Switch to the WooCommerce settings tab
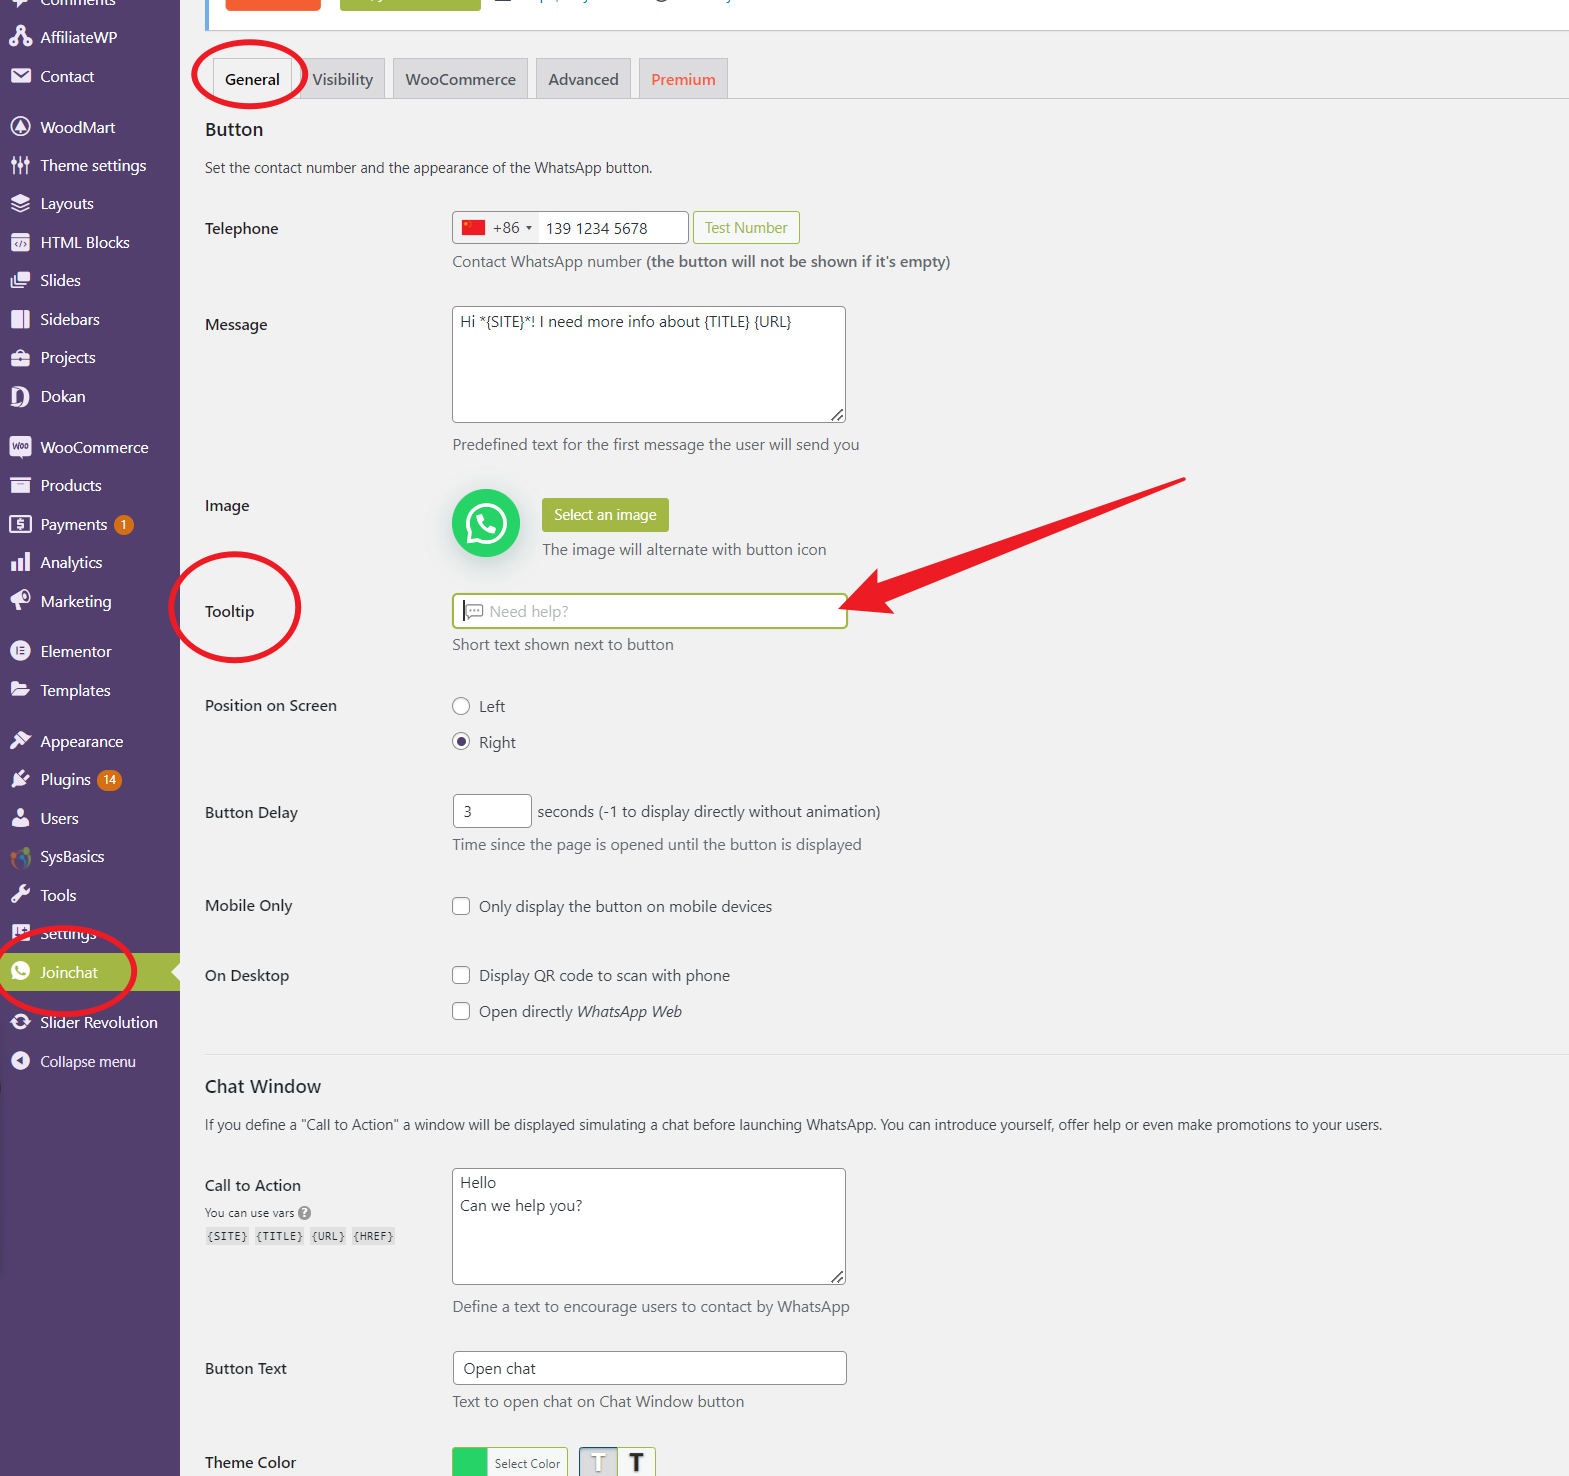The height and width of the screenshot is (1476, 1569). (461, 79)
